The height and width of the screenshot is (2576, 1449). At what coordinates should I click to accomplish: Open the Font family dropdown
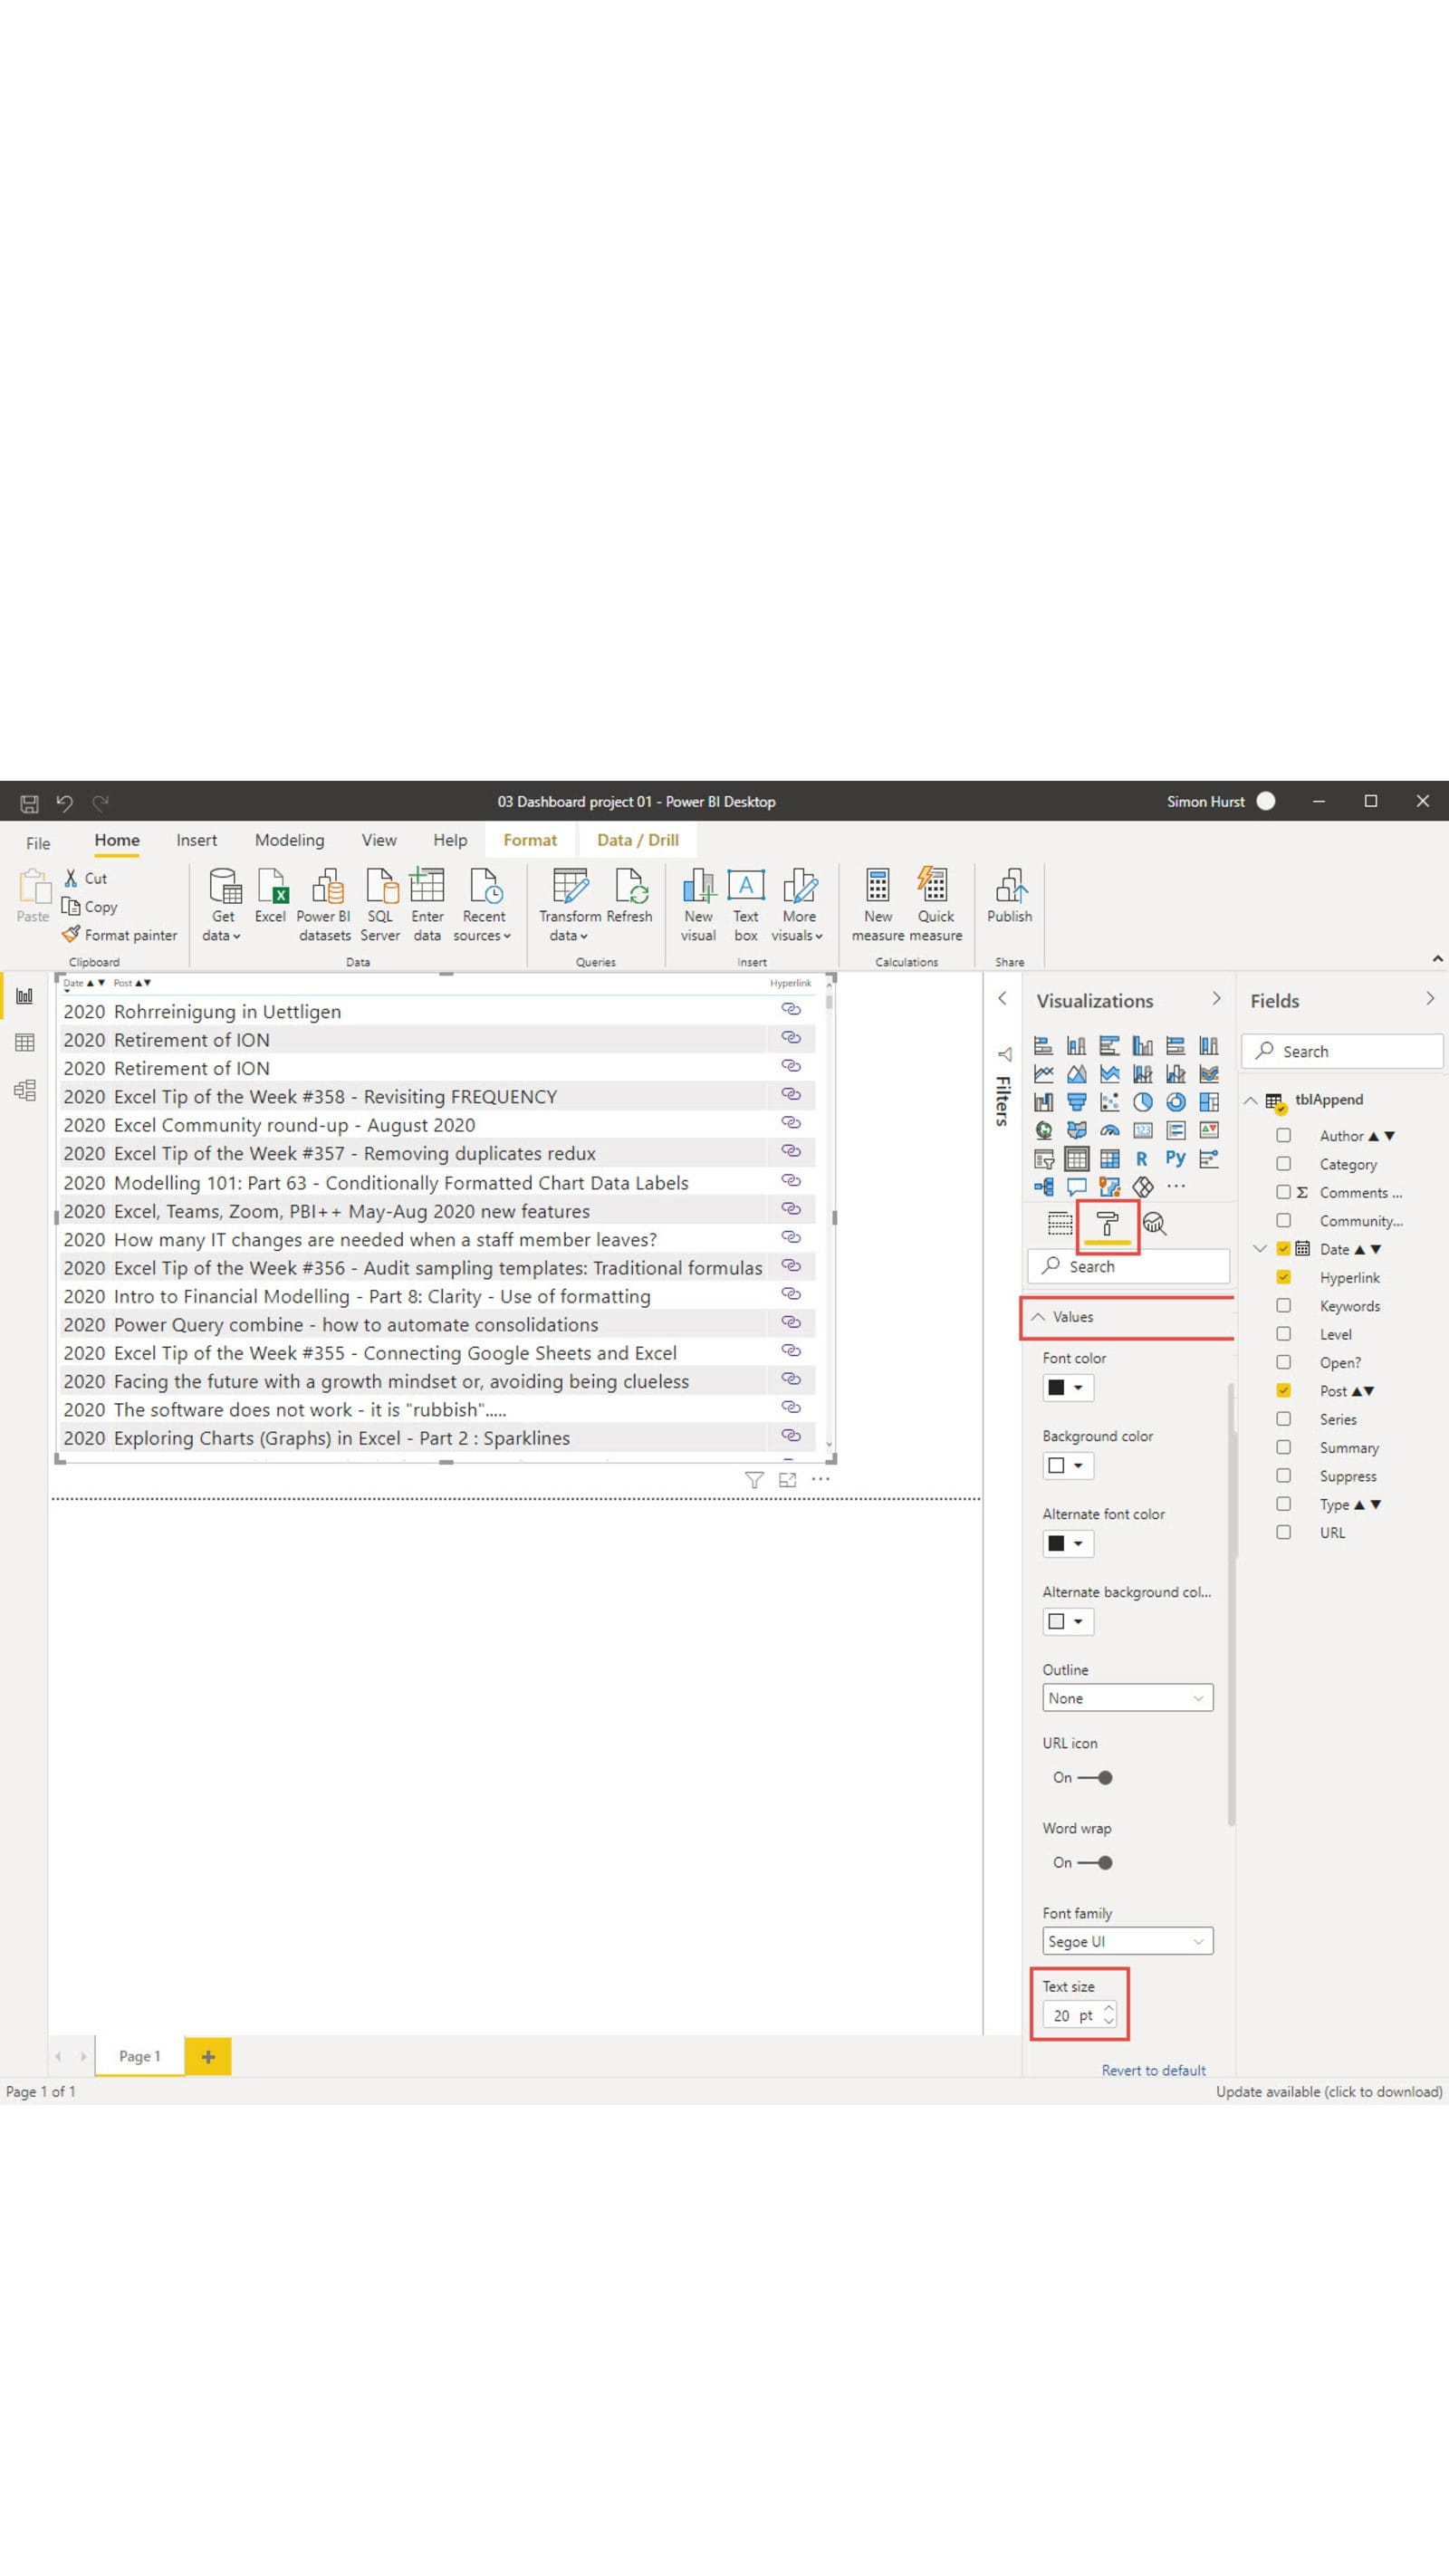[x=1127, y=1941]
